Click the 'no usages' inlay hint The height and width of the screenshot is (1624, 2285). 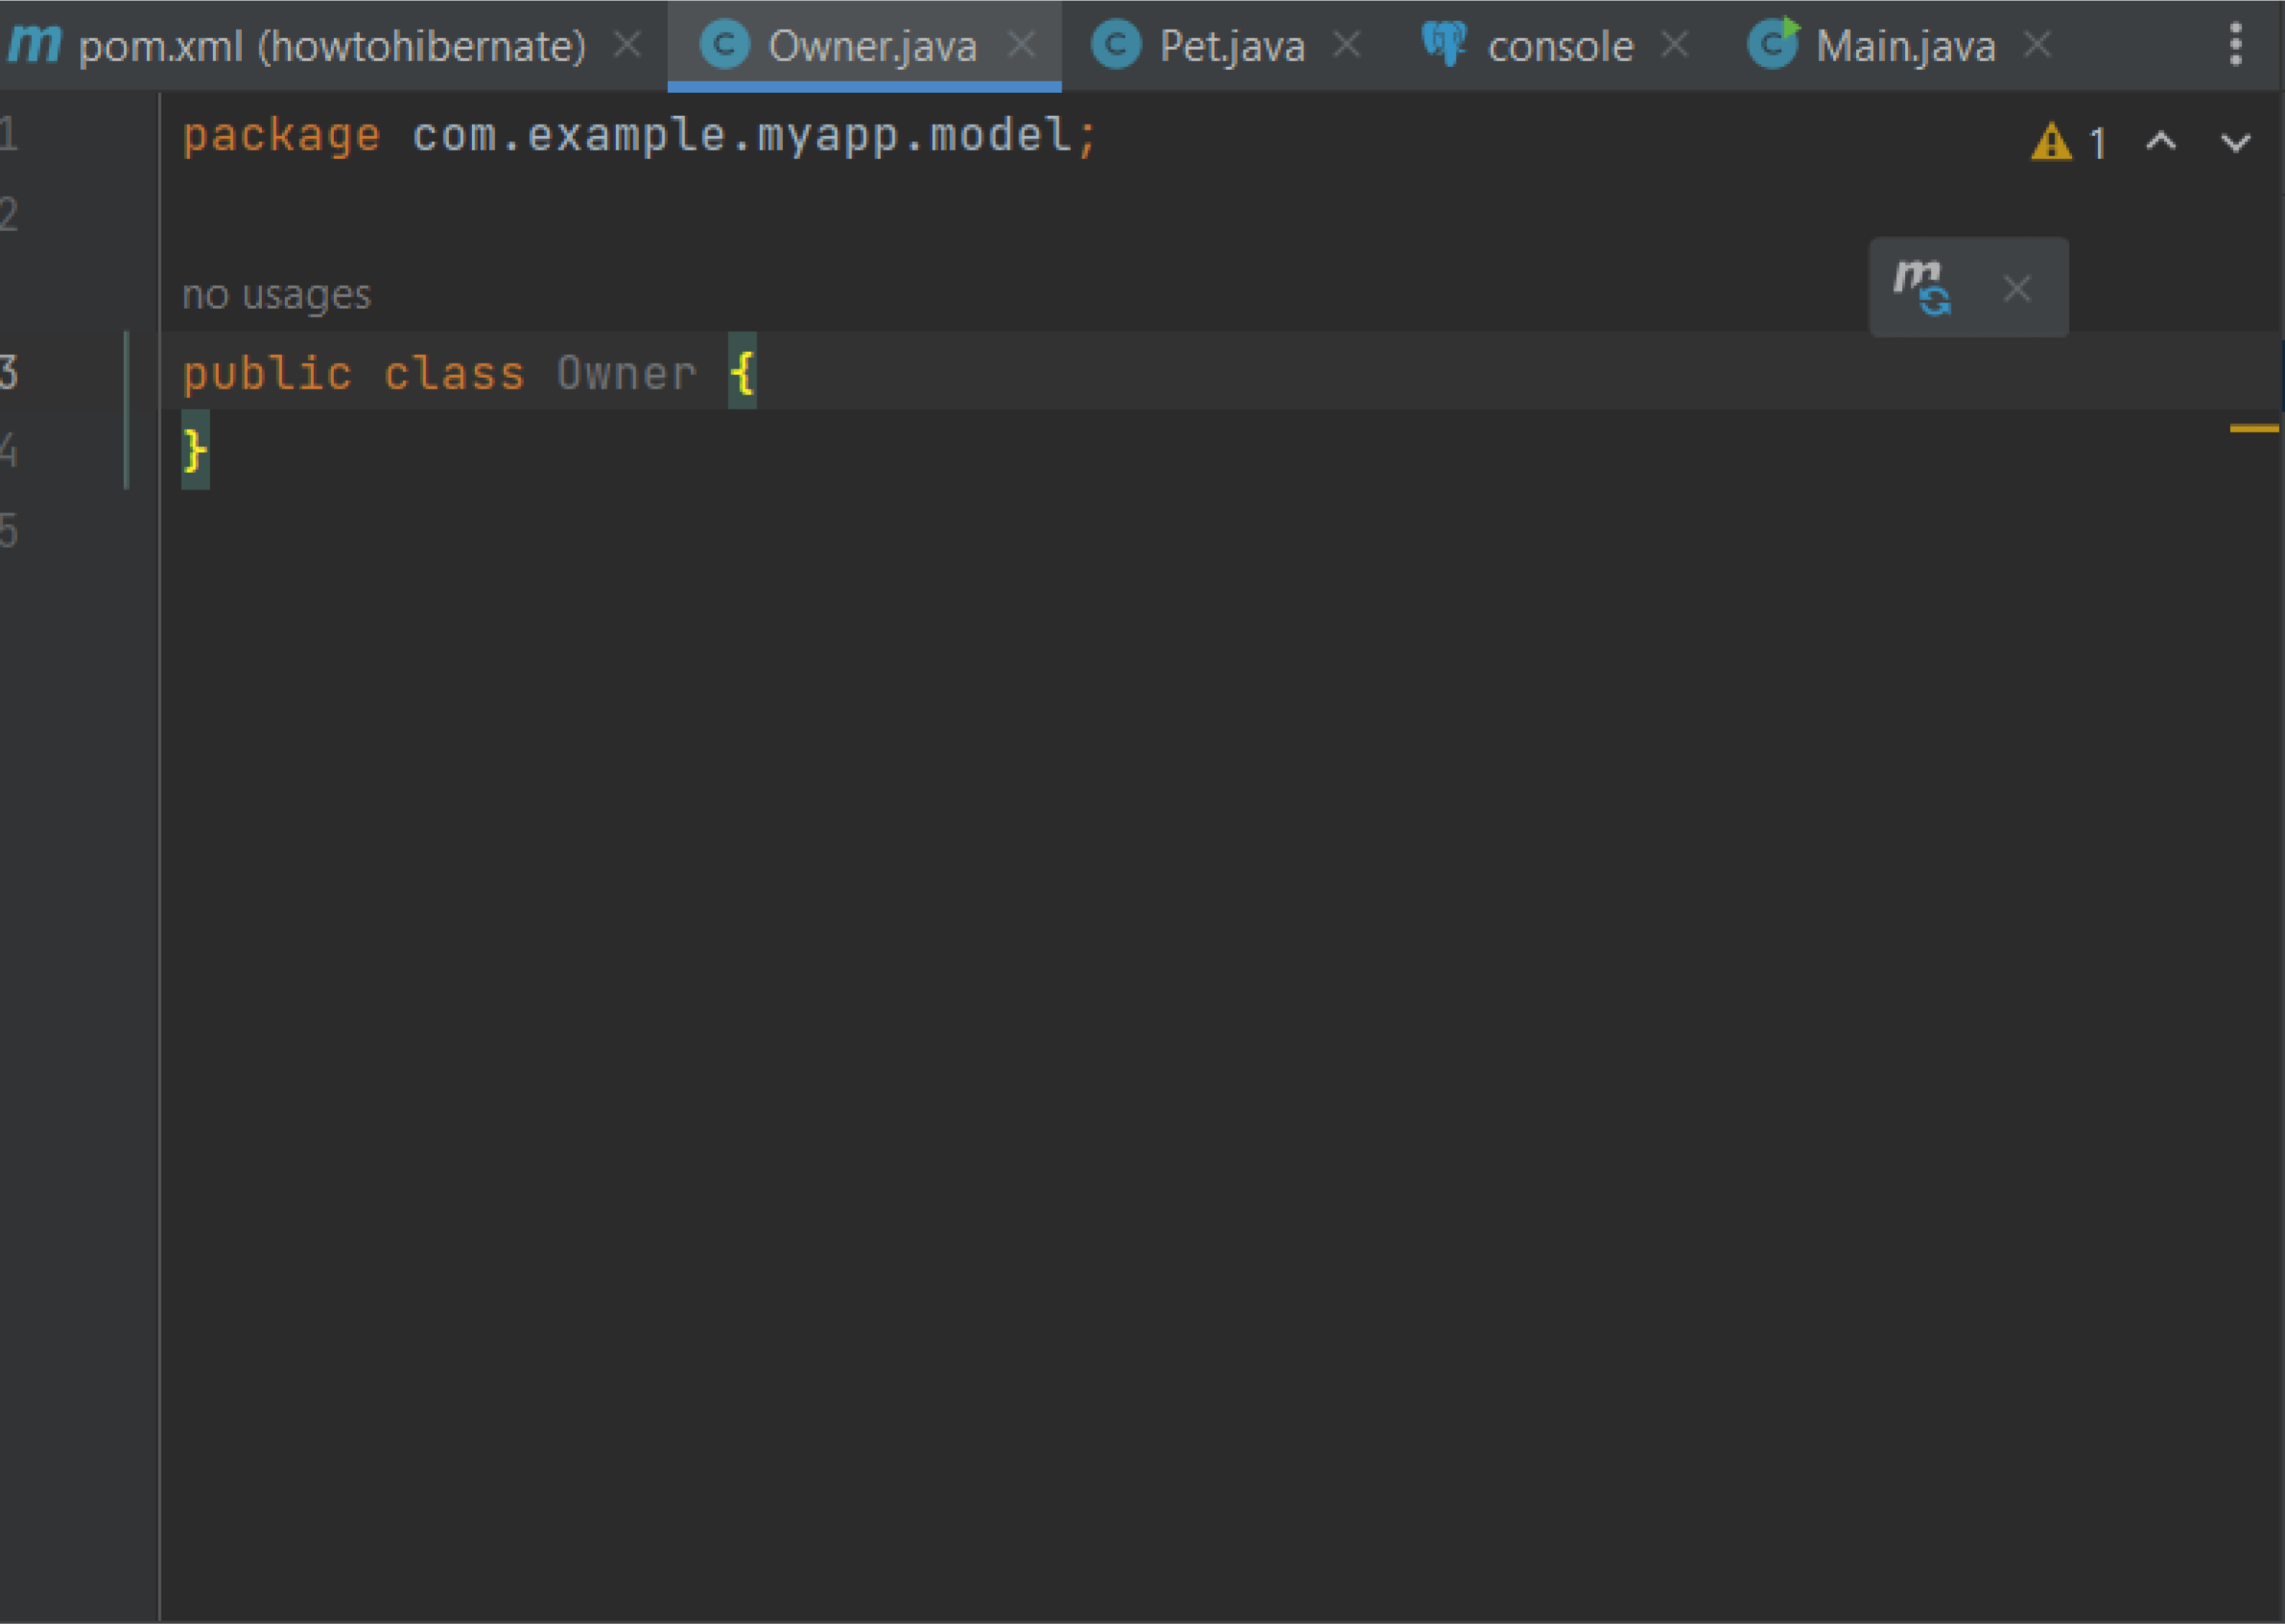[x=276, y=295]
